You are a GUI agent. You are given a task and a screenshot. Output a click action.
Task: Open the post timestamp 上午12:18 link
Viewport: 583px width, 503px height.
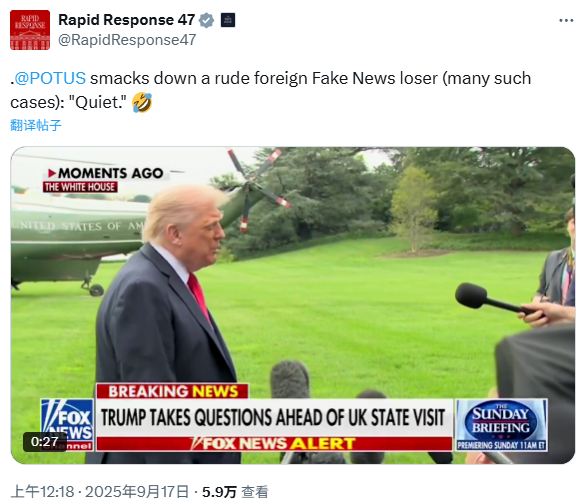pyautogui.click(x=42, y=492)
